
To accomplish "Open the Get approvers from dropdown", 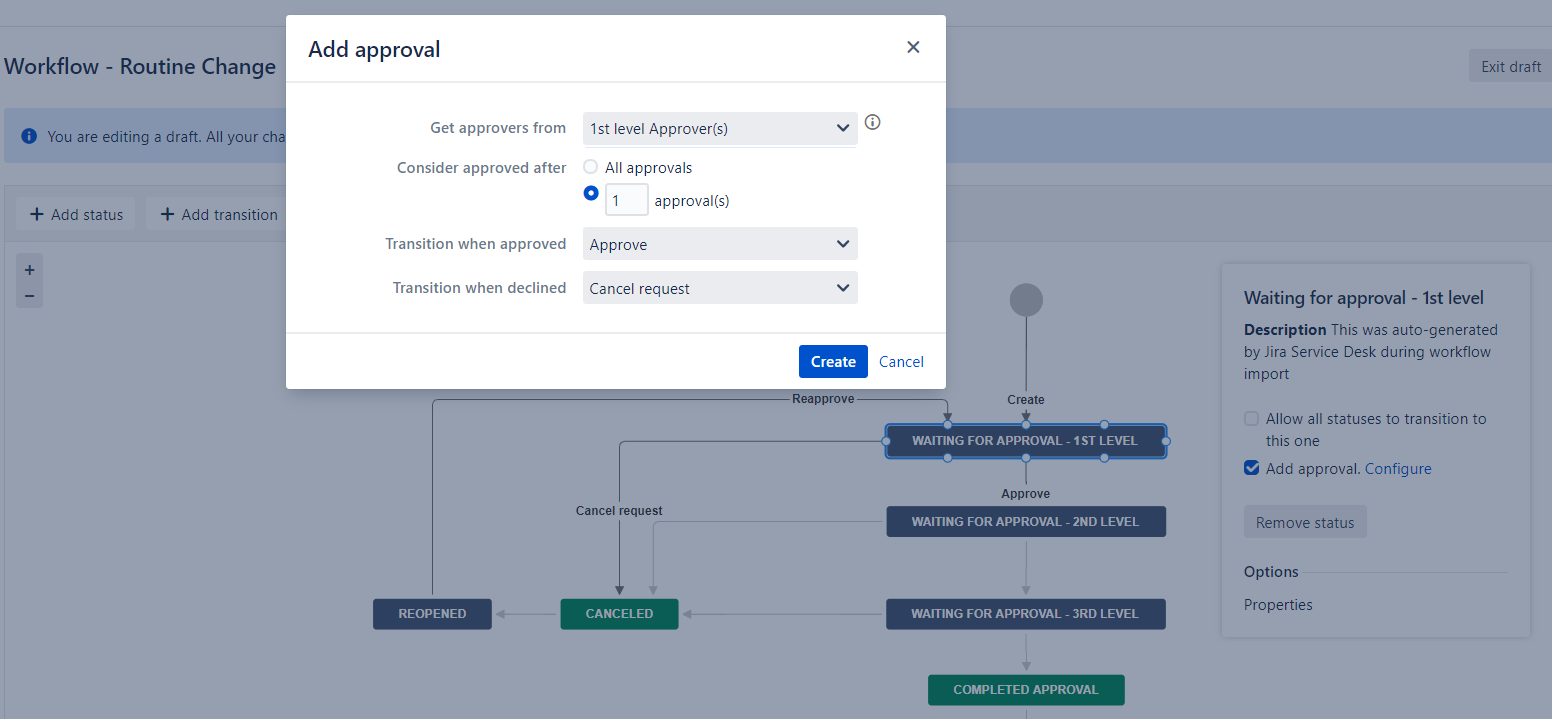I will tap(720, 128).
